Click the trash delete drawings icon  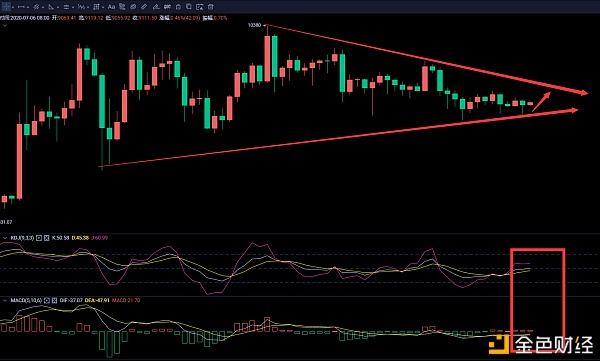click(210, 7)
